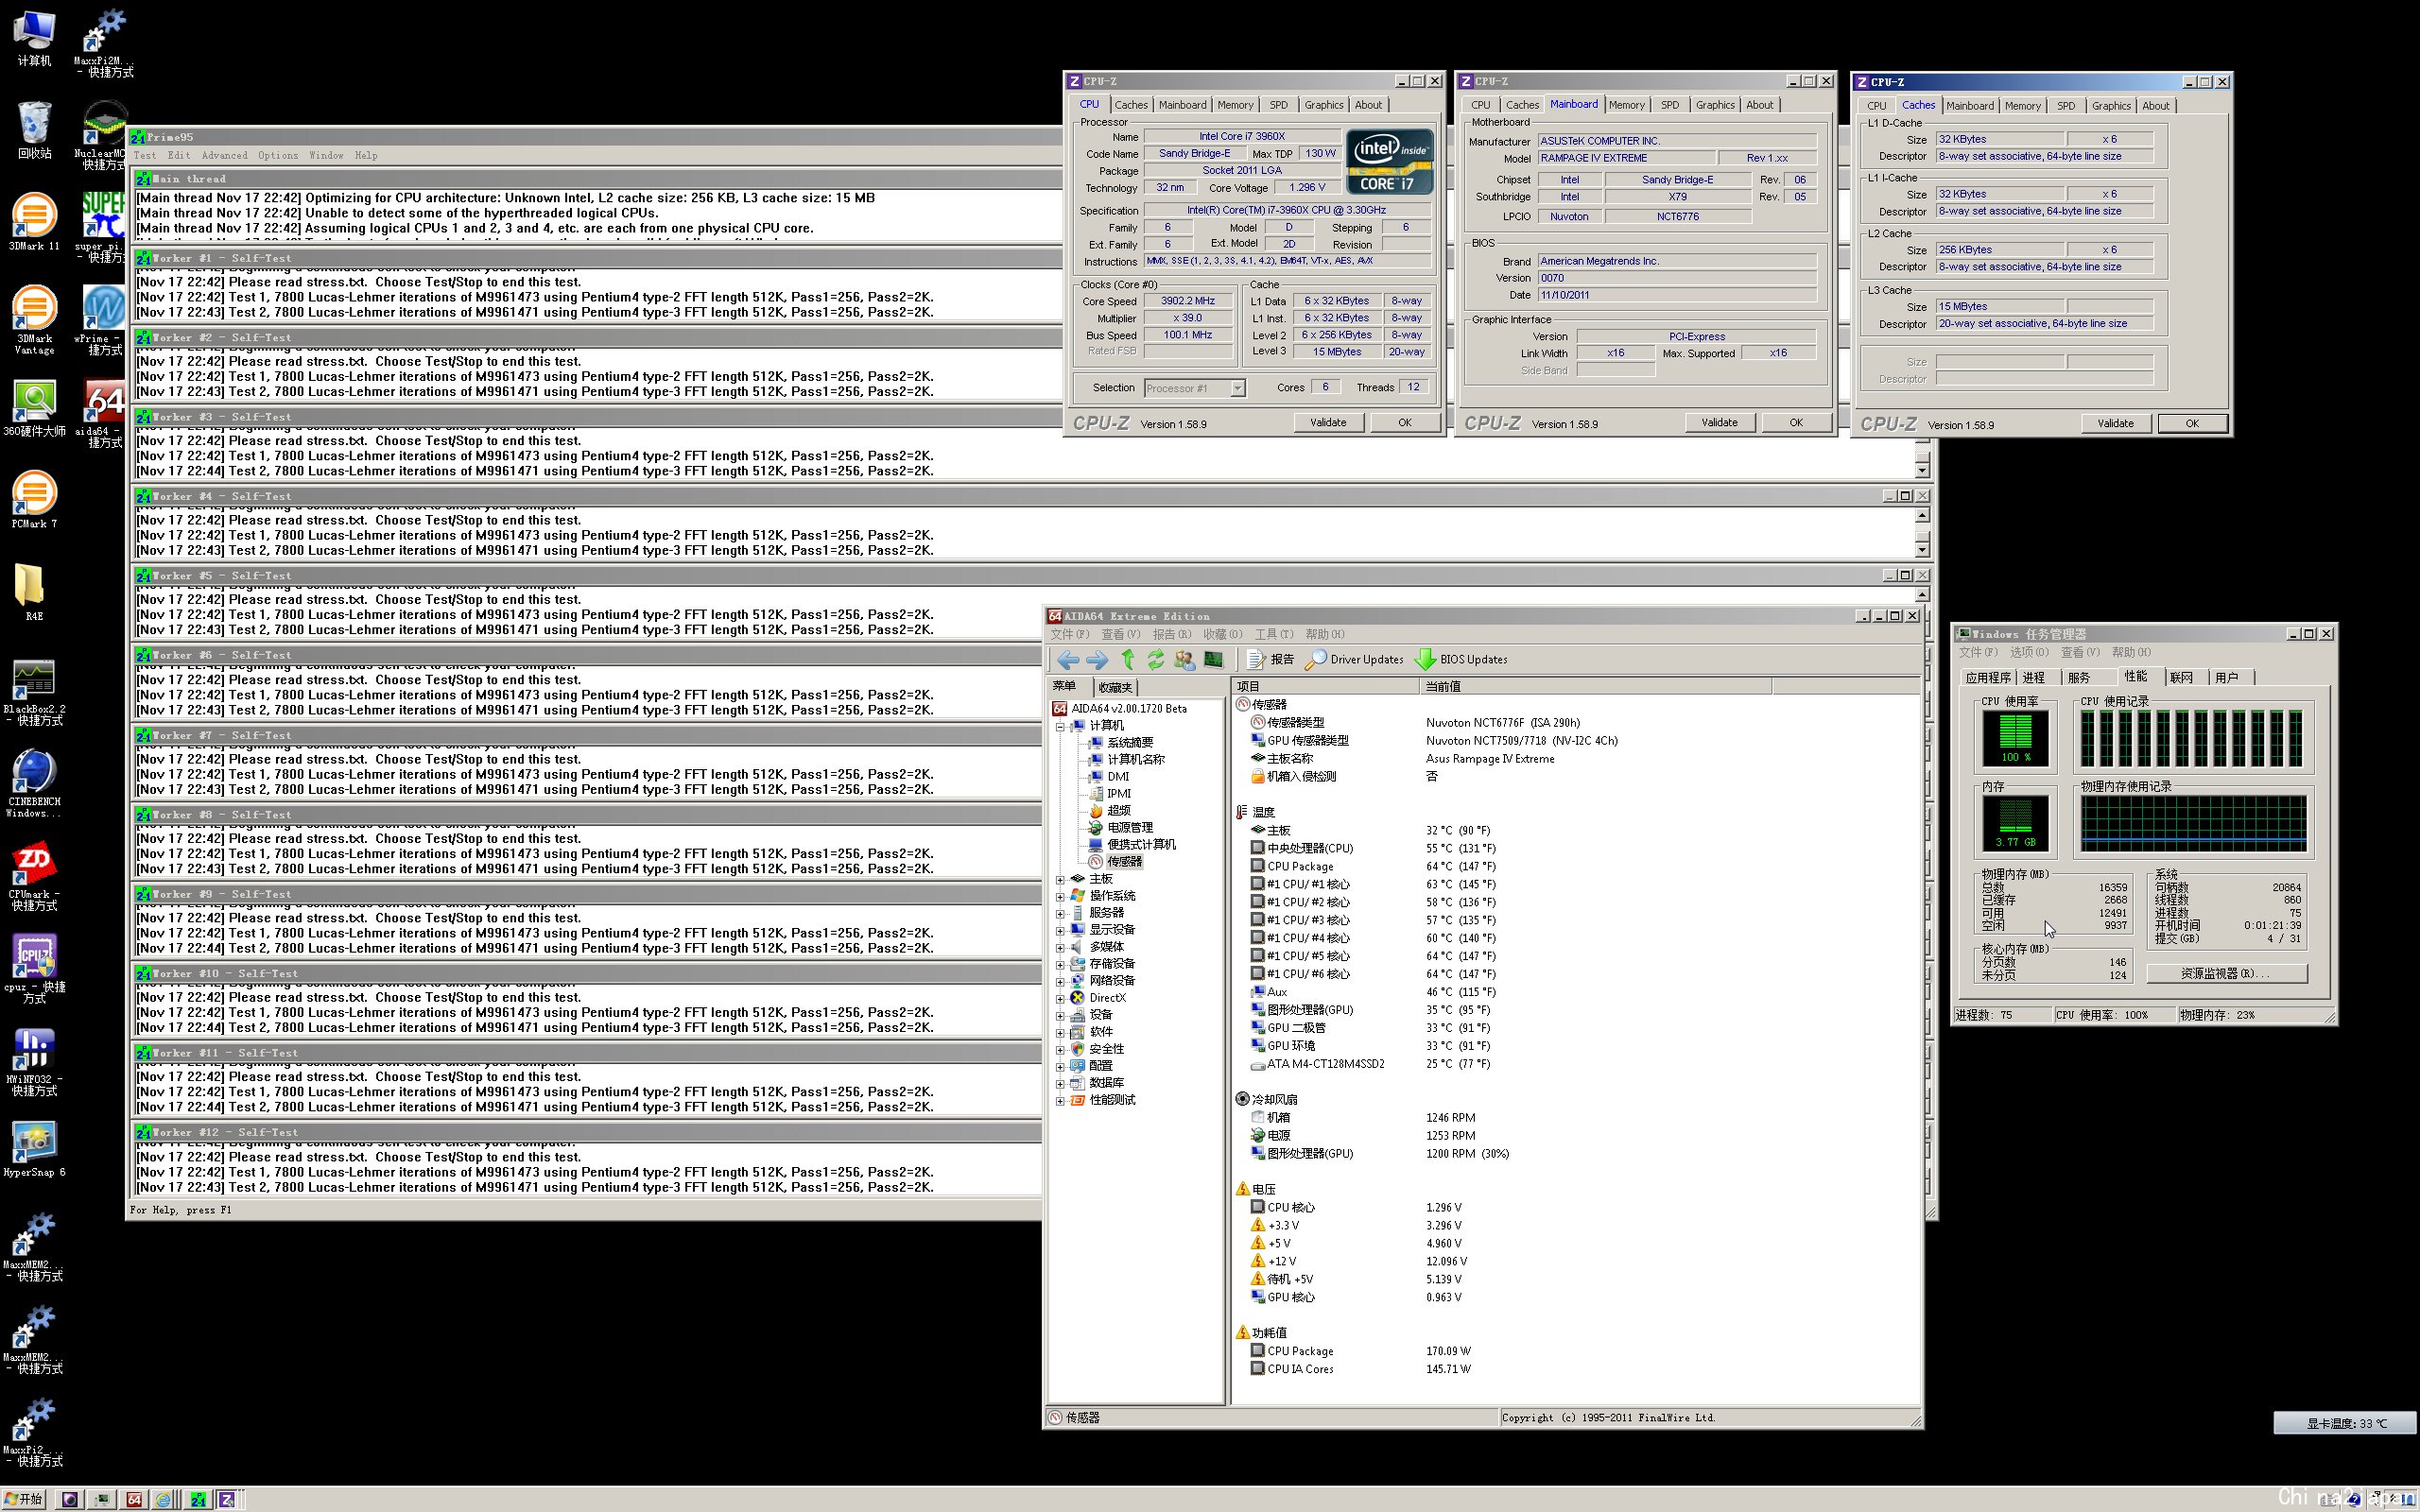Switch to 进程 tab in Task Manager
This screenshot has width=2420, height=1512.
pyautogui.click(x=2033, y=678)
